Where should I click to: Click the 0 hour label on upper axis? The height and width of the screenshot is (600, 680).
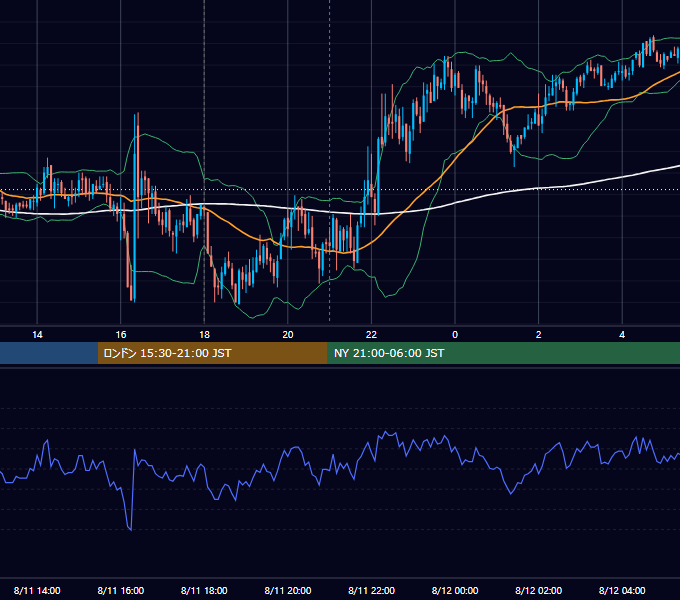point(455,335)
